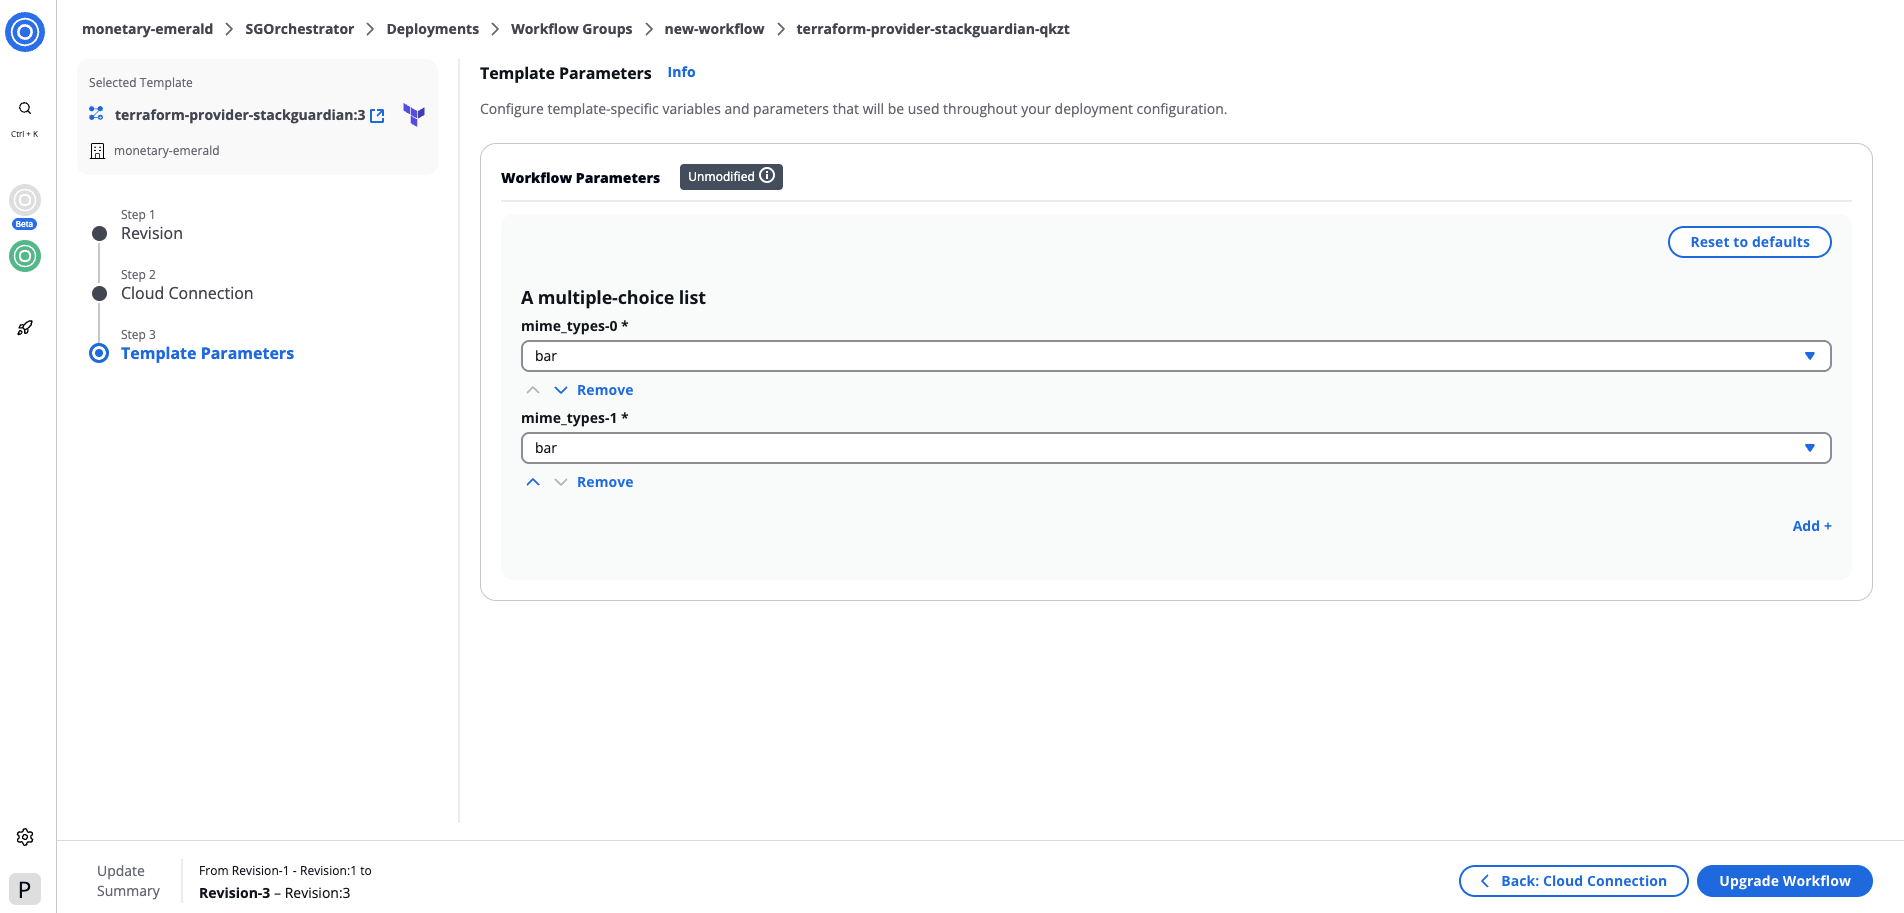Open the mime_types-1 dropdown
The image size is (1904, 913).
pyautogui.click(x=1810, y=447)
